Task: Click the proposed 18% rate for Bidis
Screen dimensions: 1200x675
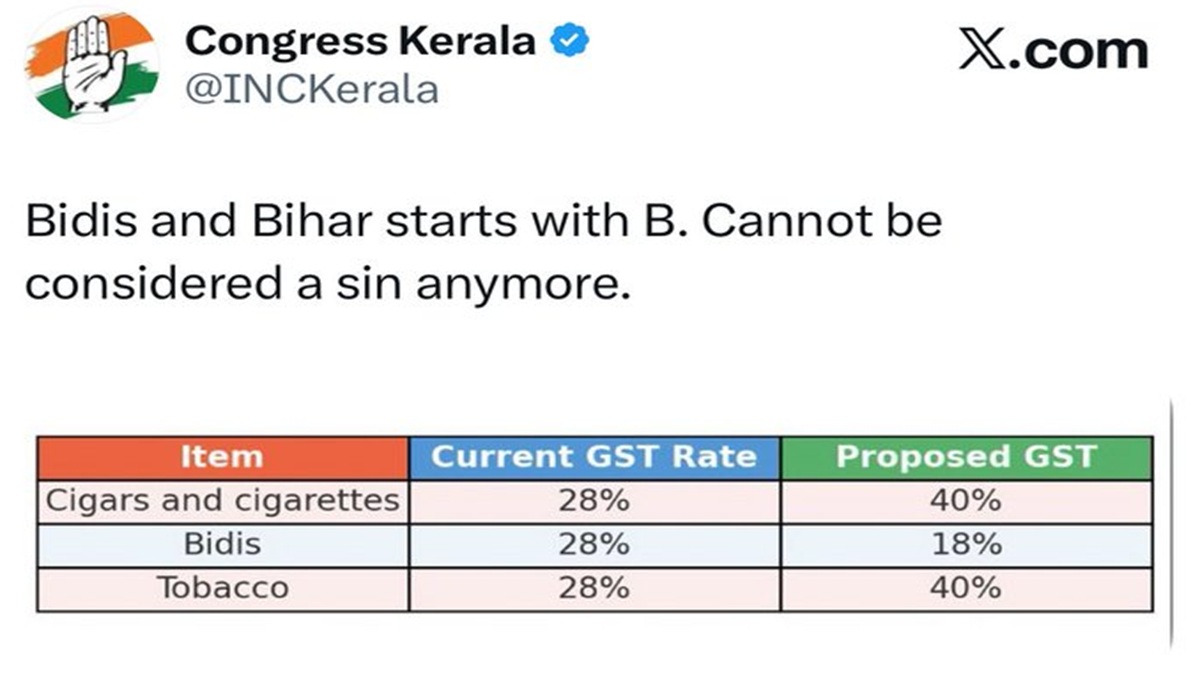Action: pyautogui.click(x=966, y=544)
